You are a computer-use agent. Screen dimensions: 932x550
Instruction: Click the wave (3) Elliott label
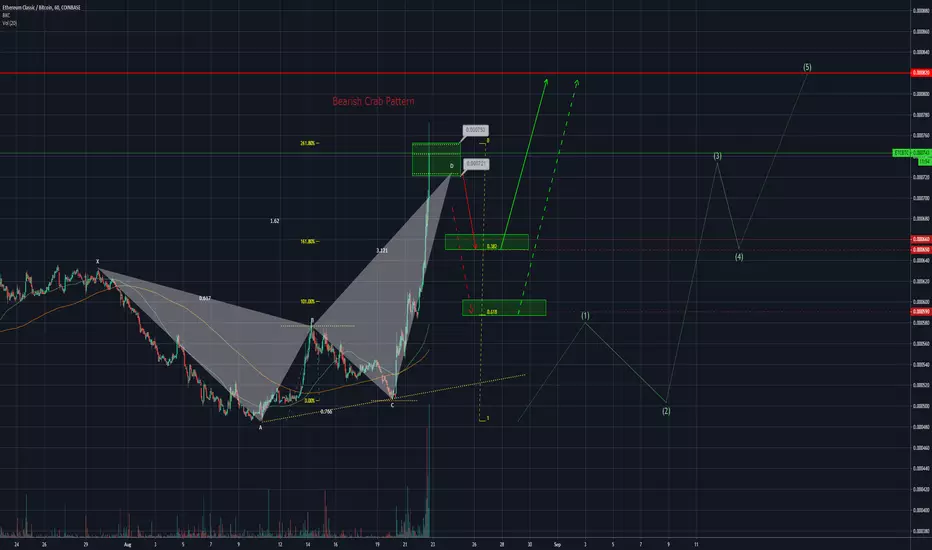tap(717, 156)
